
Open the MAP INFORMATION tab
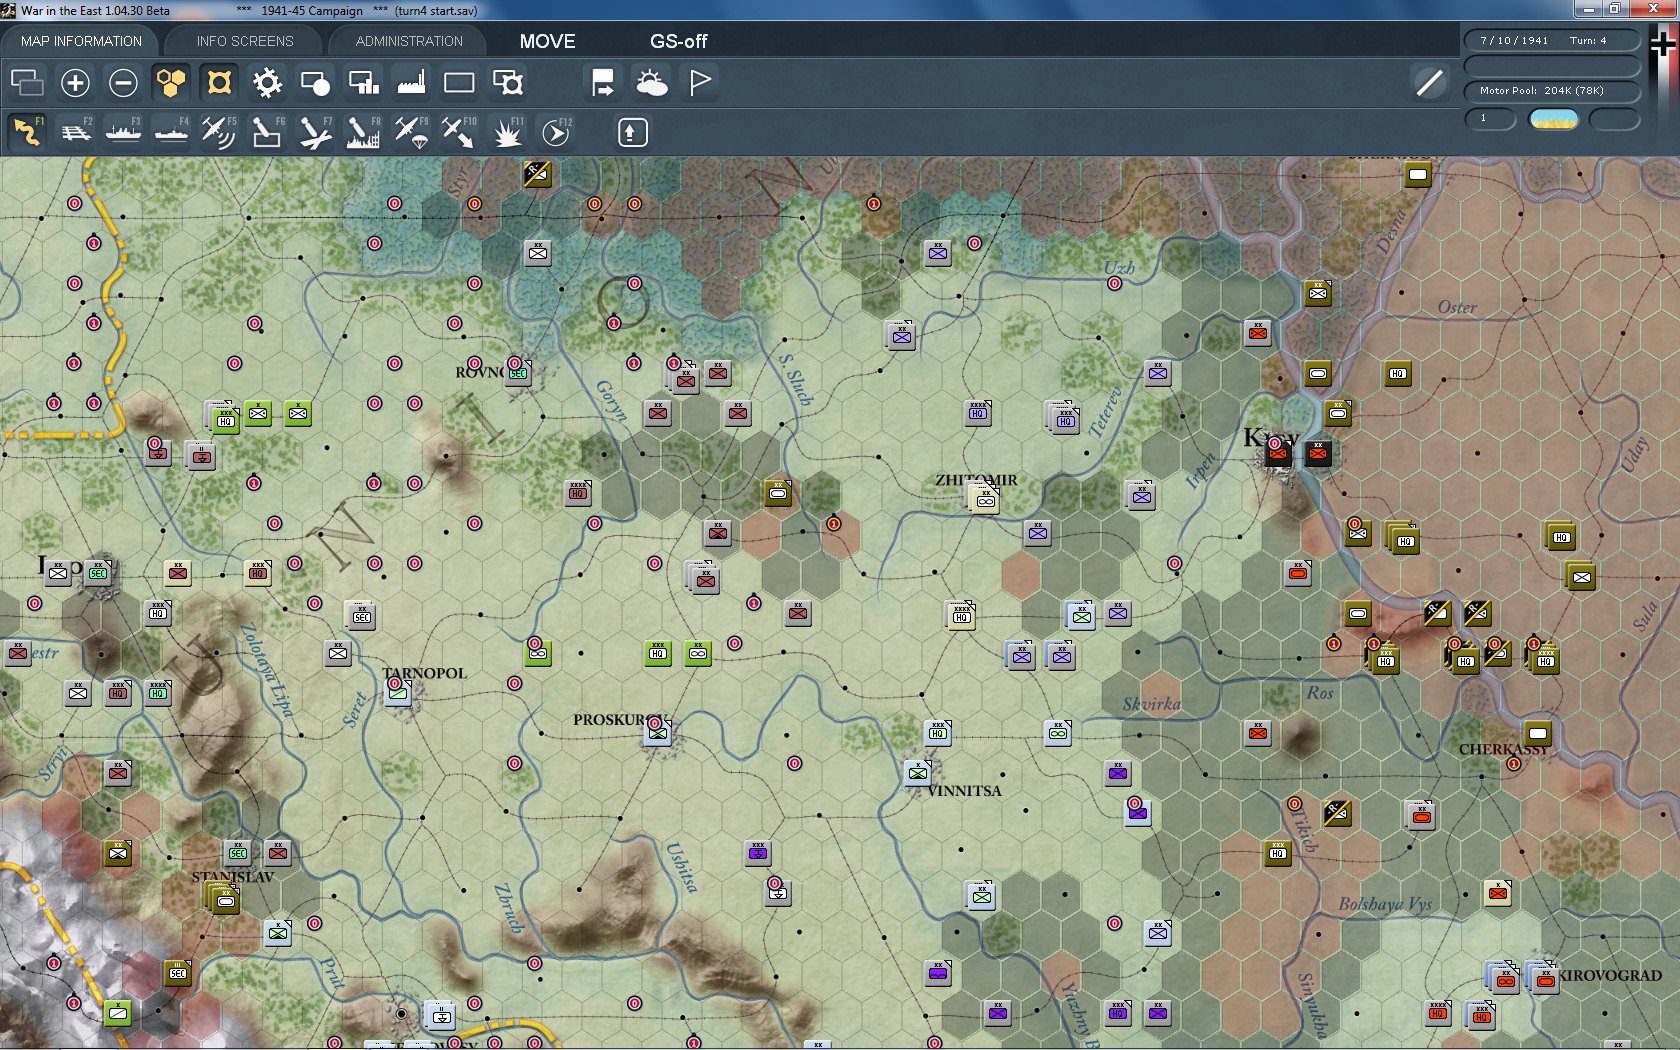pyautogui.click(x=81, y=41)
